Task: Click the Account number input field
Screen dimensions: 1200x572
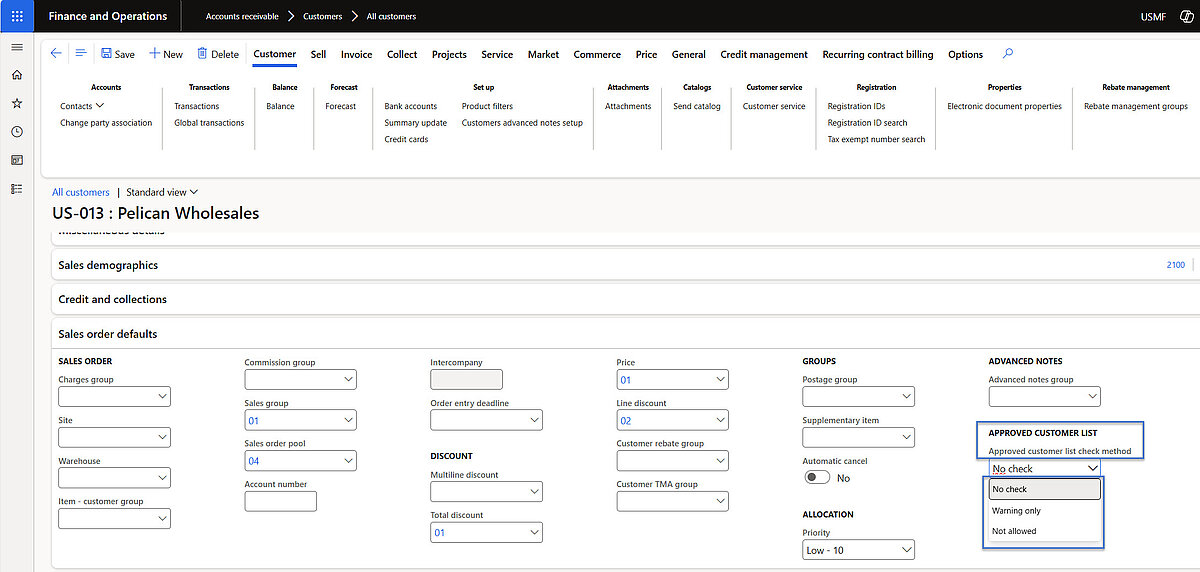Action: [280, 501]
